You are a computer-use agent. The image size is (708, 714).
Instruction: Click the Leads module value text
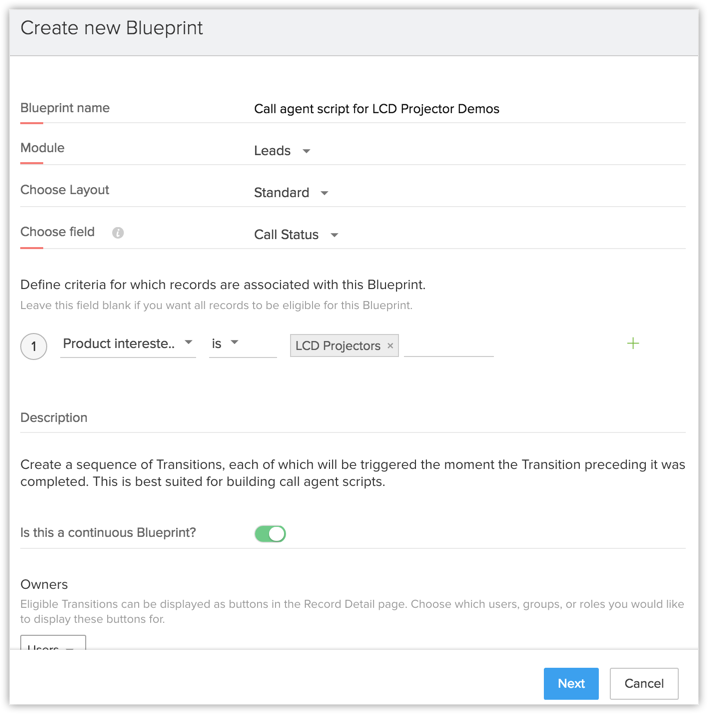point(272,151)
